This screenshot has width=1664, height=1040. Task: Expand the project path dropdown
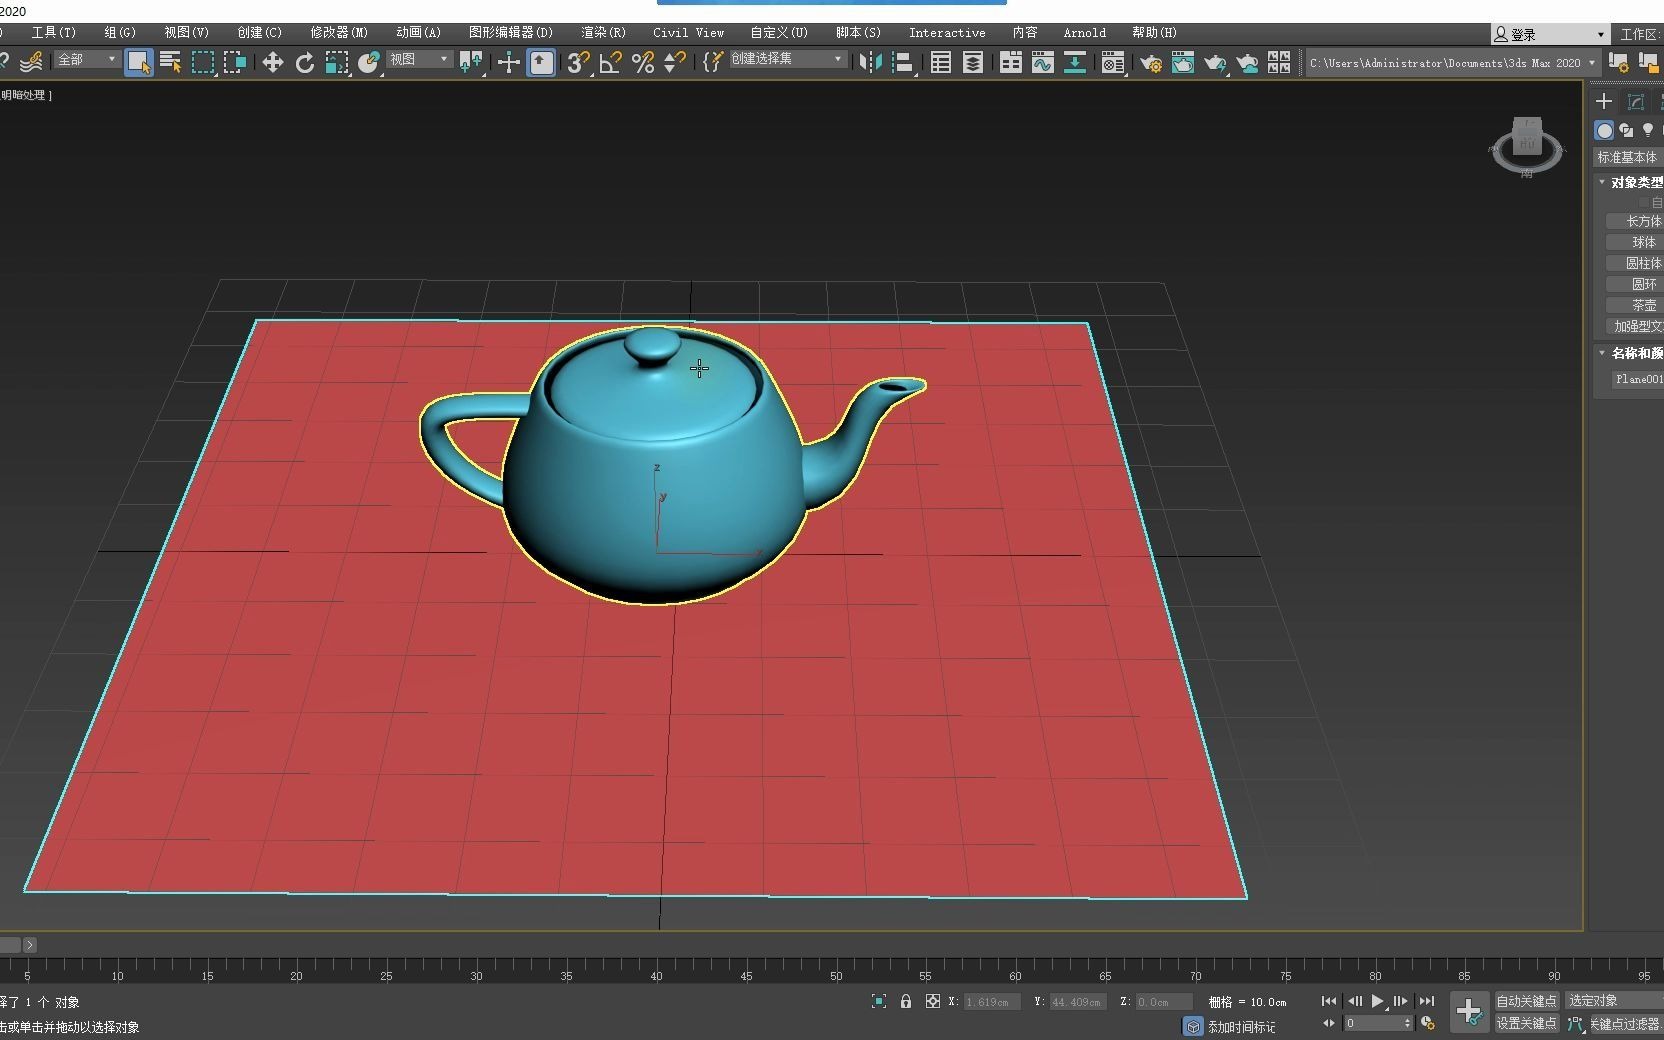[x=1592, y=62]
